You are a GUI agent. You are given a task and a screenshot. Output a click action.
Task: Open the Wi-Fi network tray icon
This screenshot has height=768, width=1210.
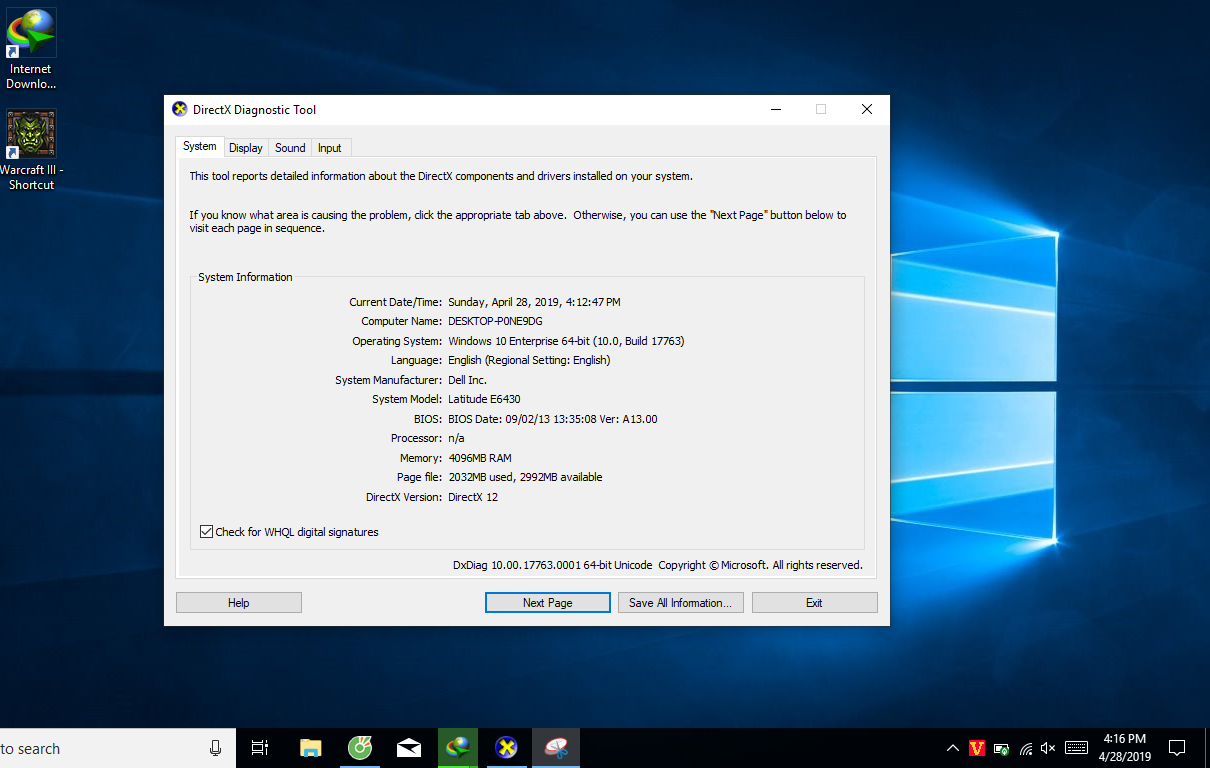click(x=1026, y=748)
